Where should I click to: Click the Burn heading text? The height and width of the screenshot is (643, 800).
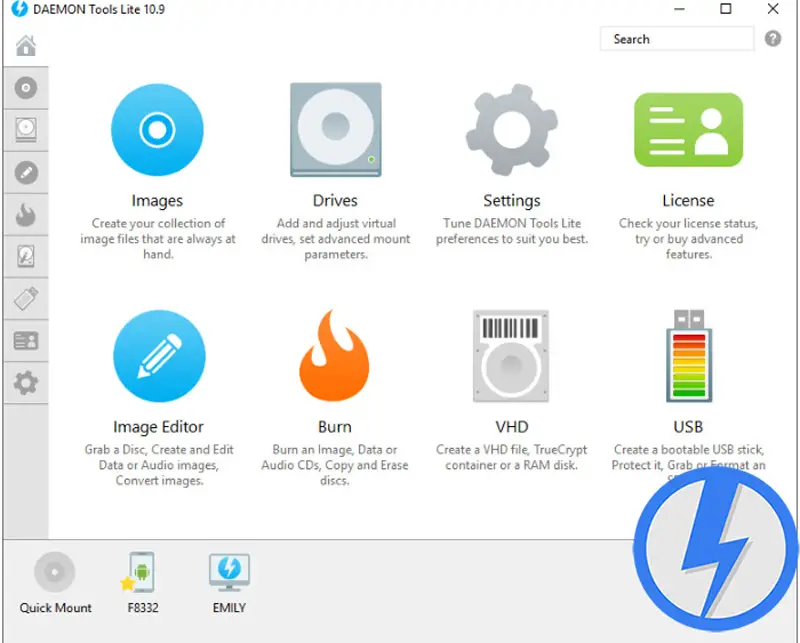point(335,427)
